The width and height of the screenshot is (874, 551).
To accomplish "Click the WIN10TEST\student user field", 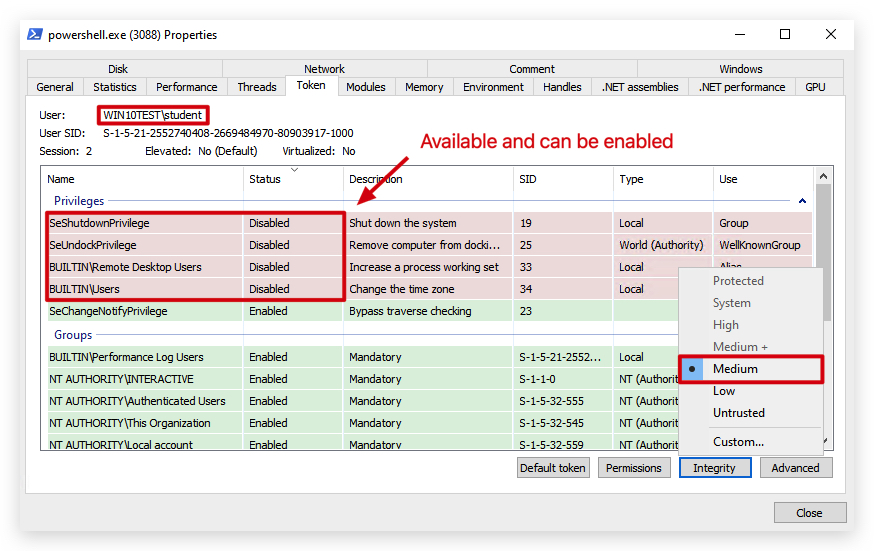I will click(x=153, y=115).
